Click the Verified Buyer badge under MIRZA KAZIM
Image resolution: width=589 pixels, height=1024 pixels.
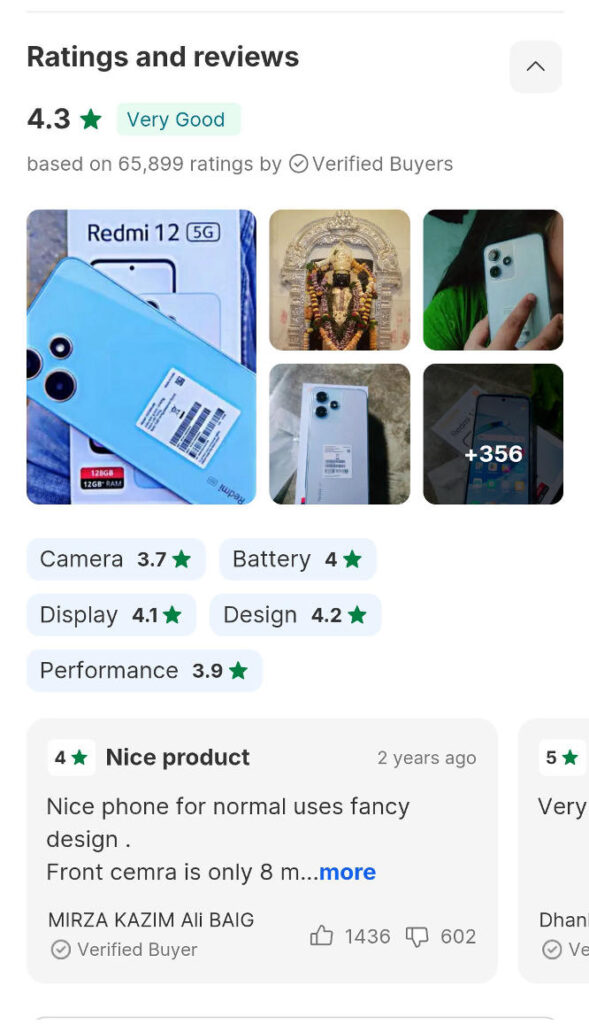[x=124, y=949]
